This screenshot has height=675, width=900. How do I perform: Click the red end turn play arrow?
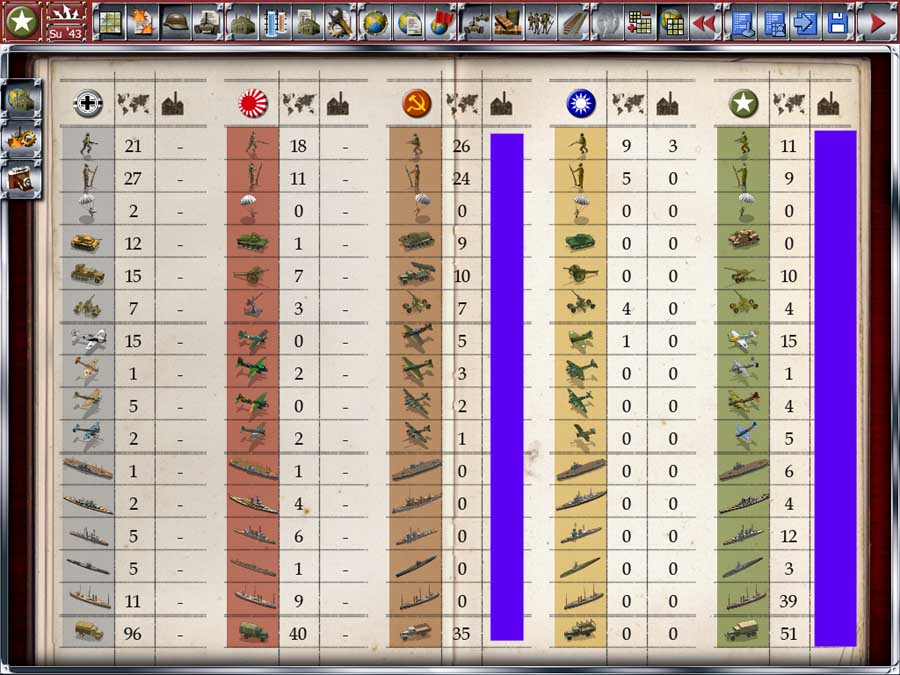click(x=877, y=22)
